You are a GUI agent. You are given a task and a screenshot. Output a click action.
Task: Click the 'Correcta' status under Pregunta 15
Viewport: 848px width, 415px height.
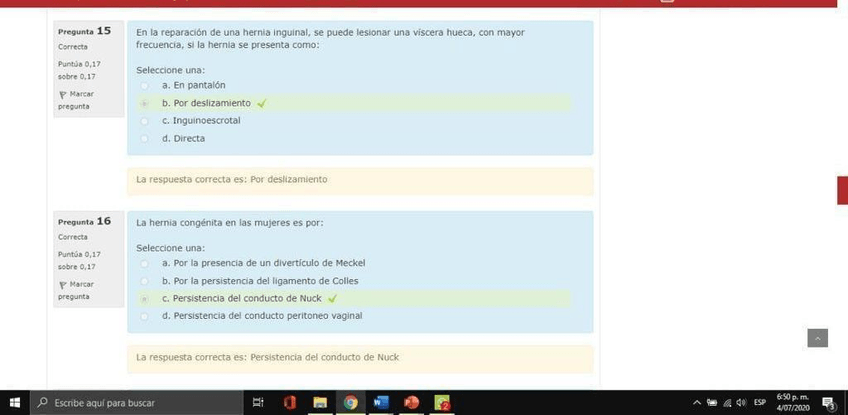click(x=73, y=47)
